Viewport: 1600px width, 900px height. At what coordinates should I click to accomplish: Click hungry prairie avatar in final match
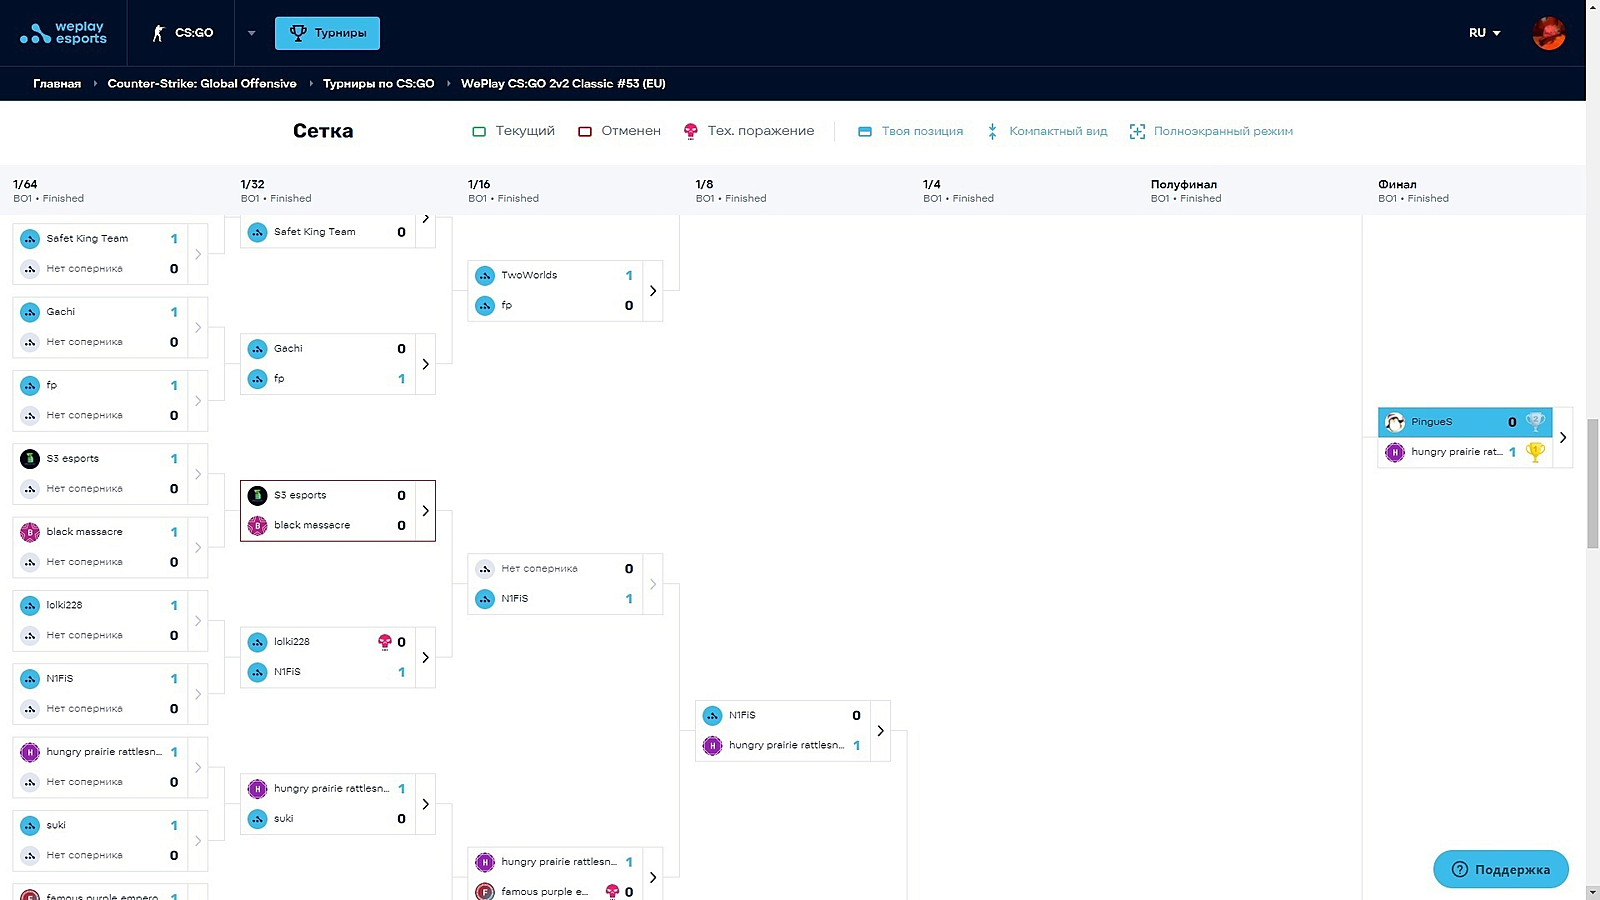[1395, 452]
